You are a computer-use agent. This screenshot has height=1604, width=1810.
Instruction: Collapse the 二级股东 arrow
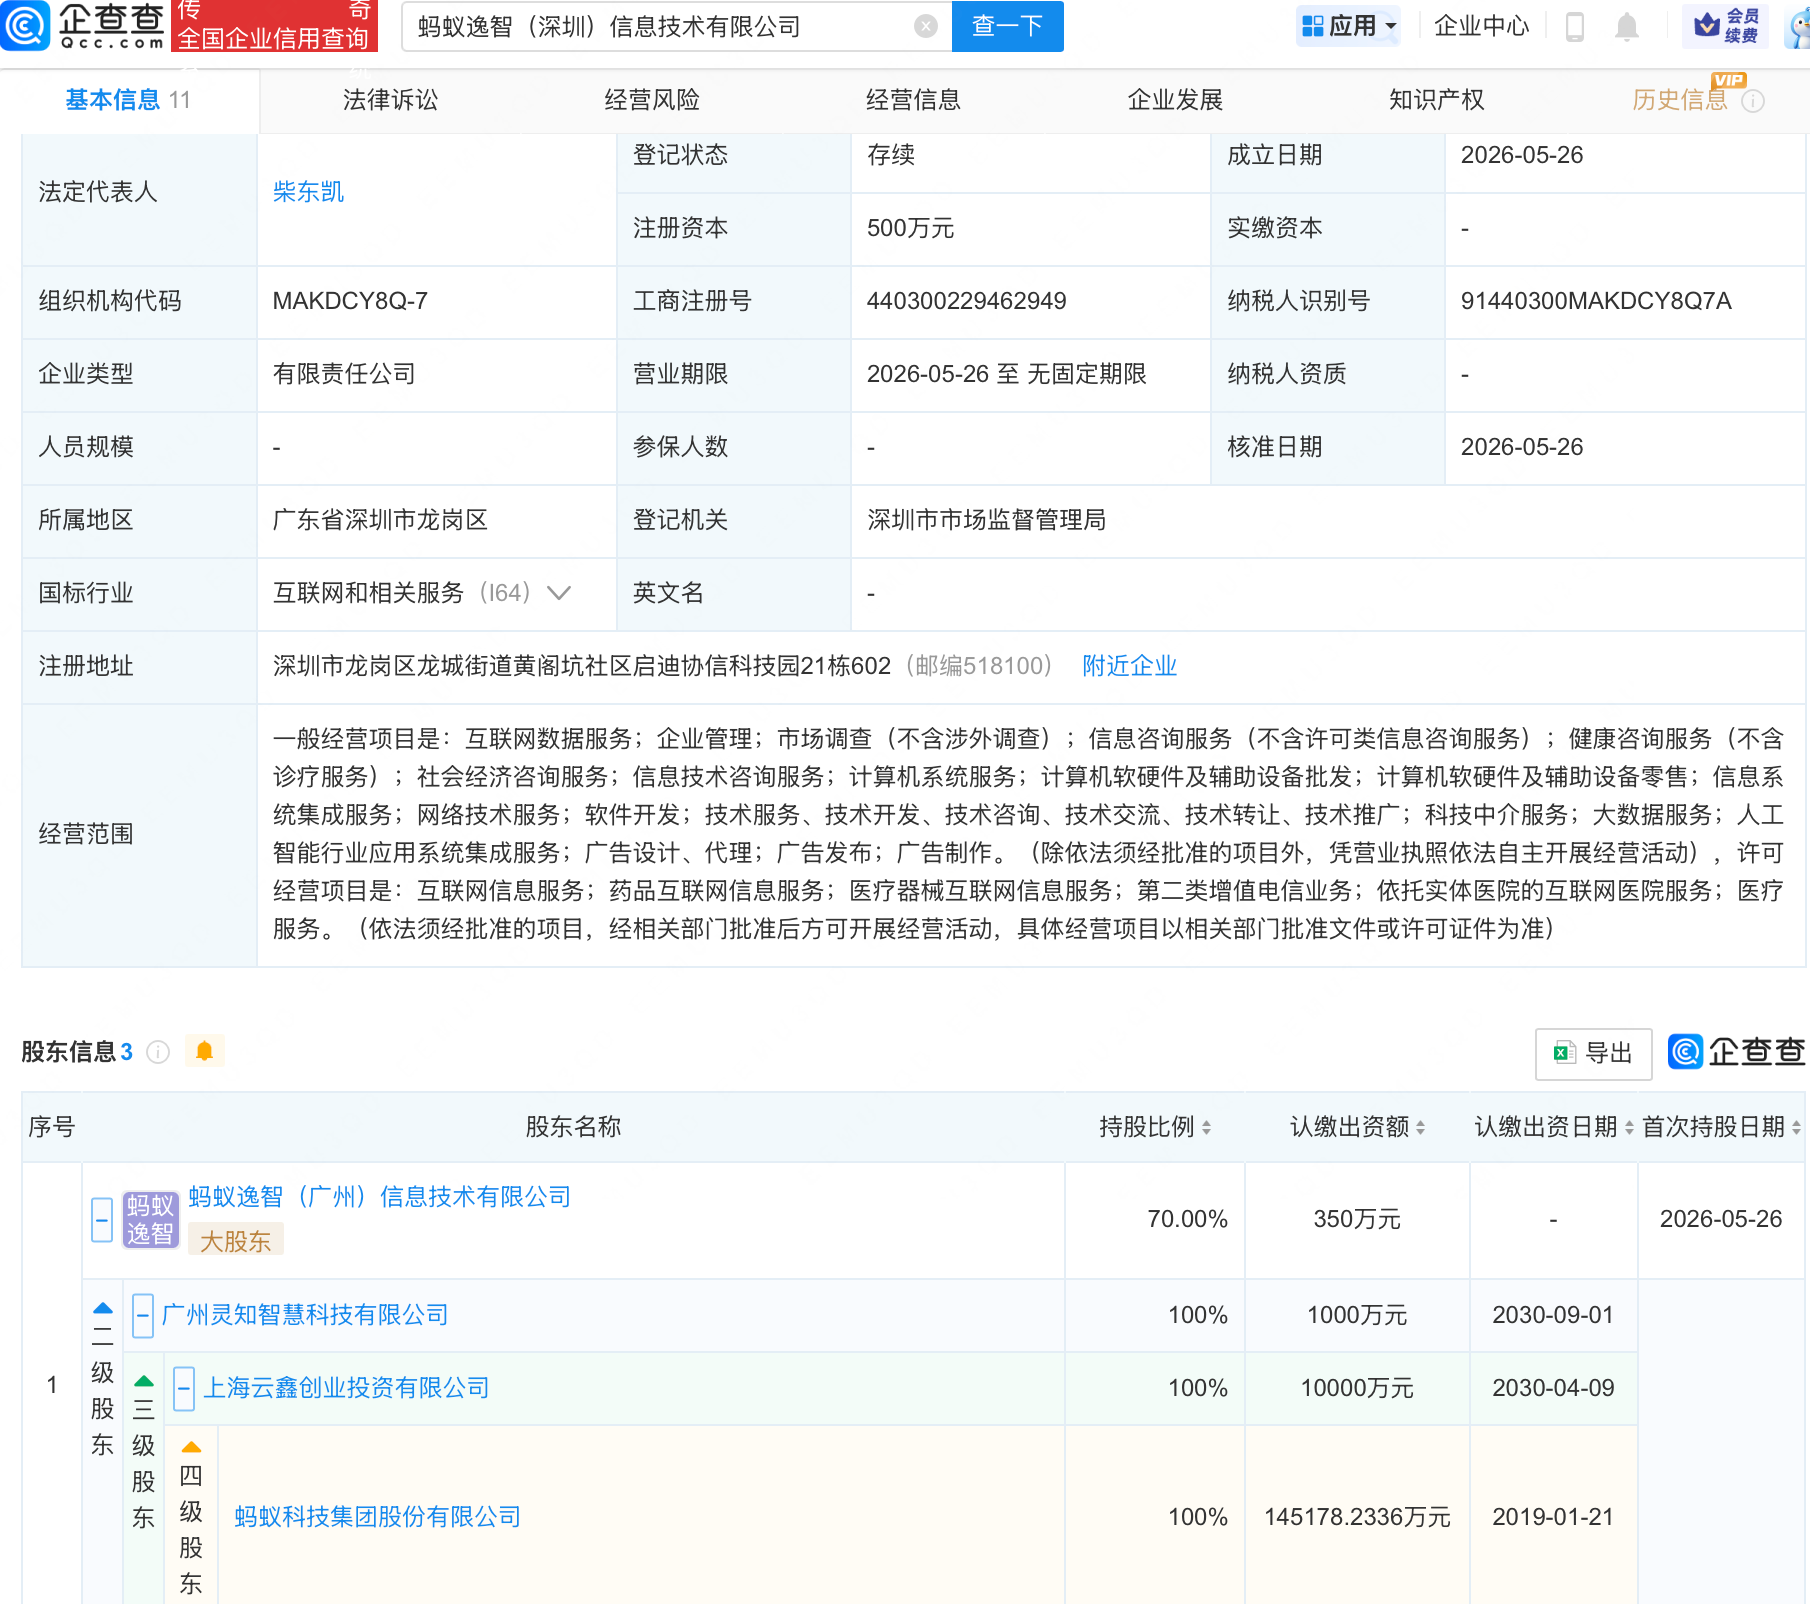103,1308
